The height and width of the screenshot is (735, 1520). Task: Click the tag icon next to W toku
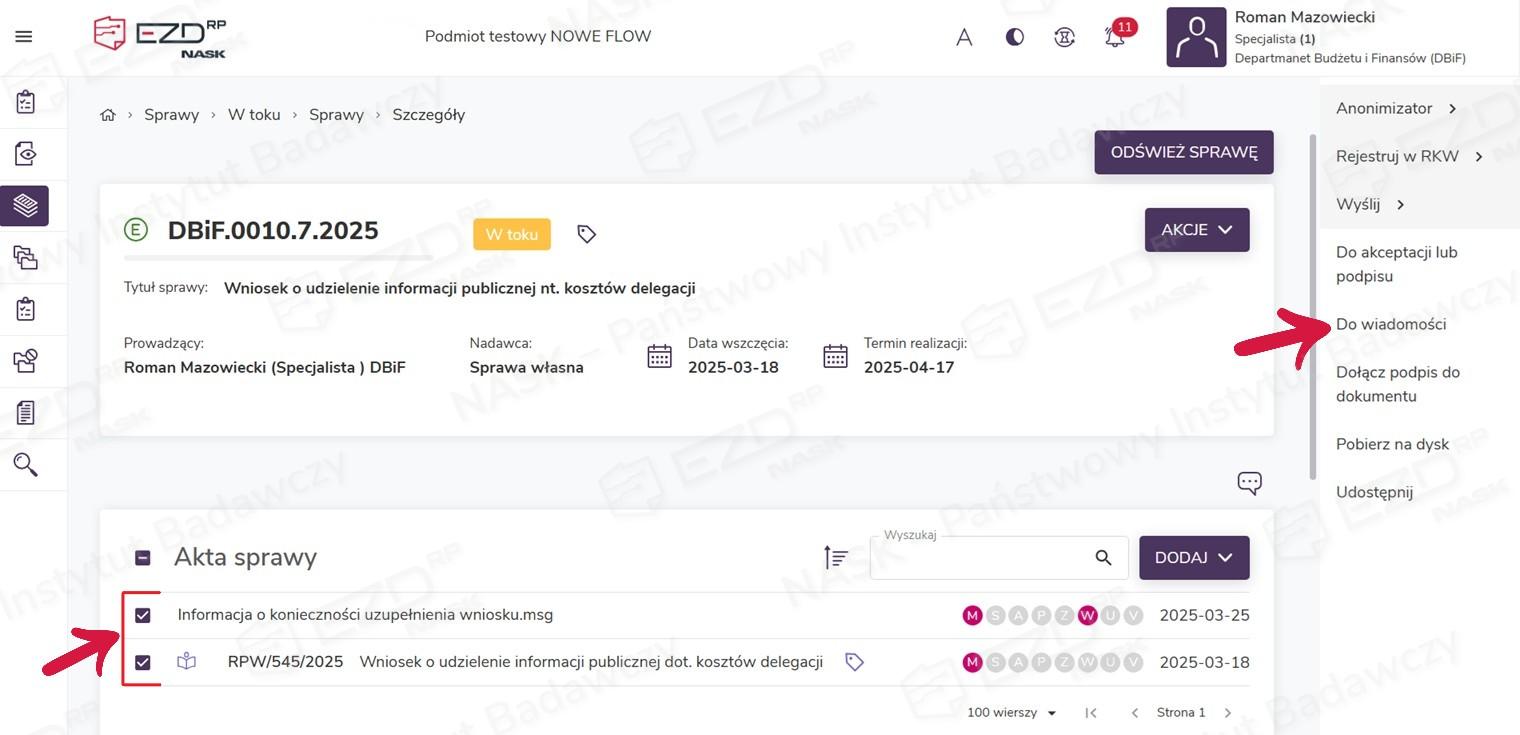(x=587, y=234)
